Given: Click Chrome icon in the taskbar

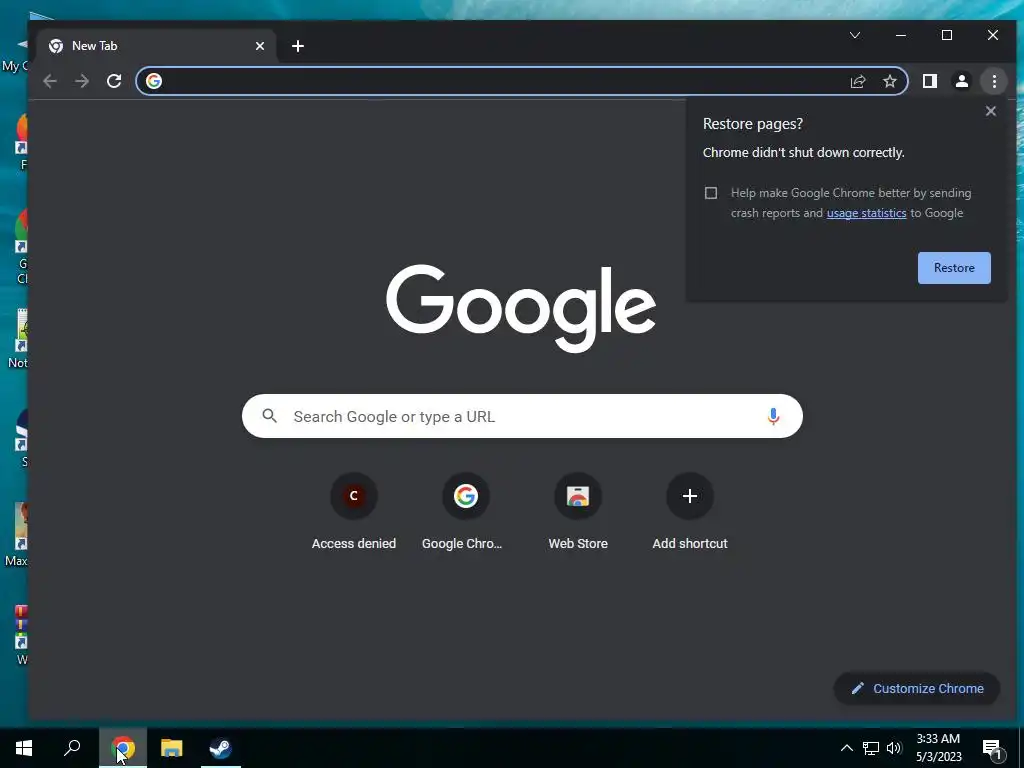Looking at the screenshot, I should (x=123, y=748).
